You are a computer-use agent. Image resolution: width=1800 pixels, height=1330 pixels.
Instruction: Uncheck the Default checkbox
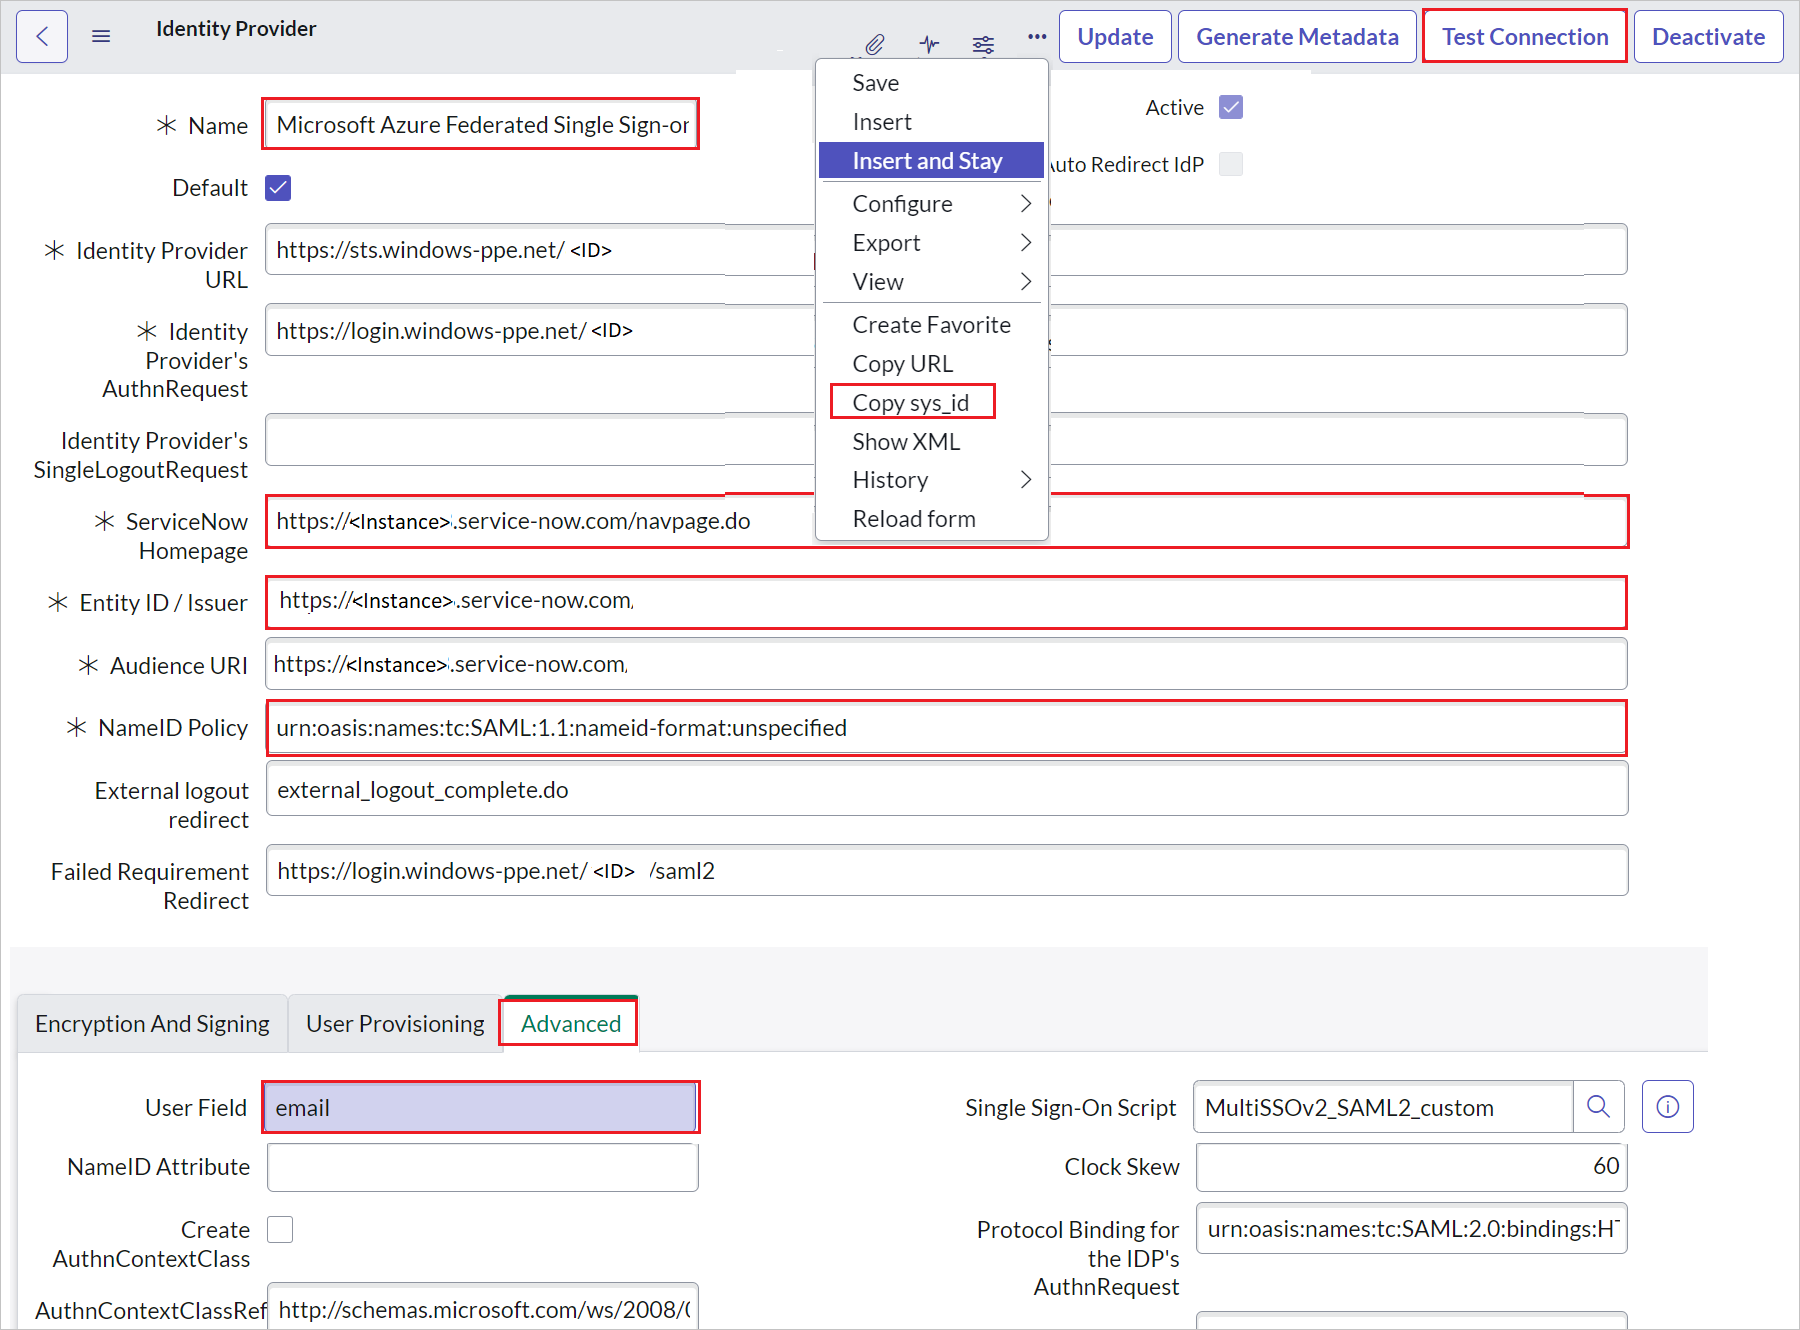[277, 187]
